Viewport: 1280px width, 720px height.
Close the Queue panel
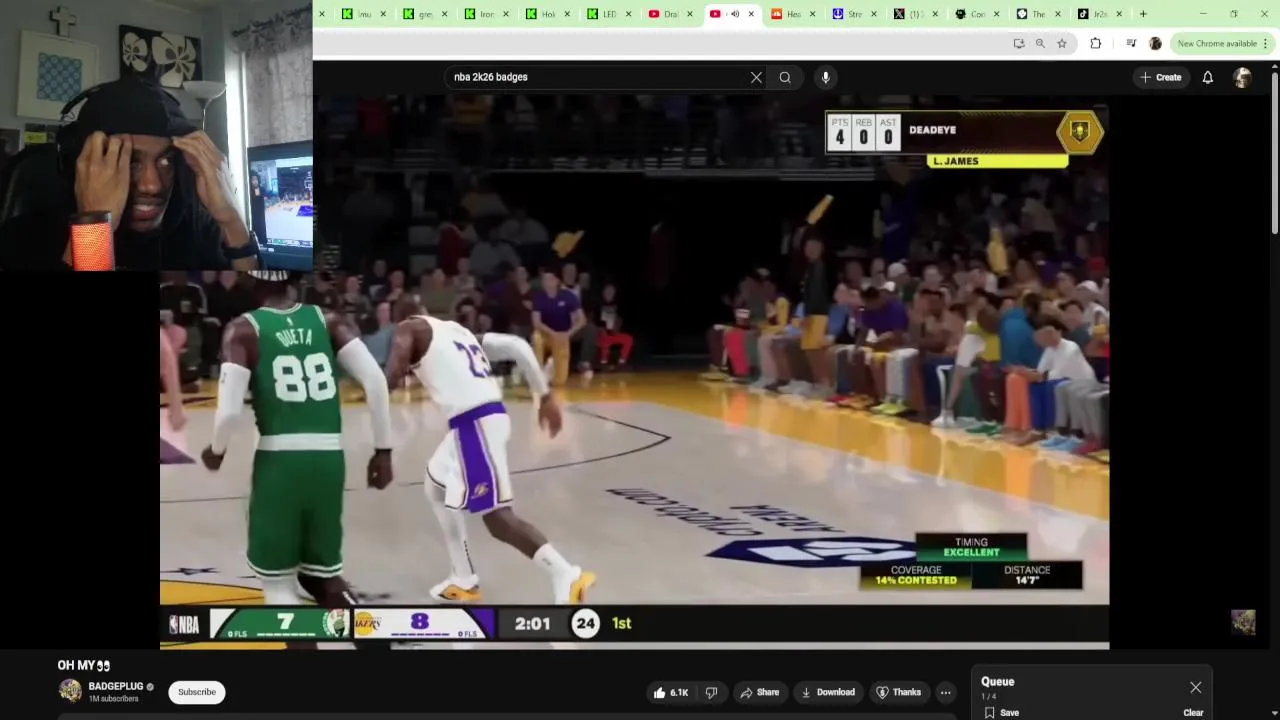[1195, 687]
